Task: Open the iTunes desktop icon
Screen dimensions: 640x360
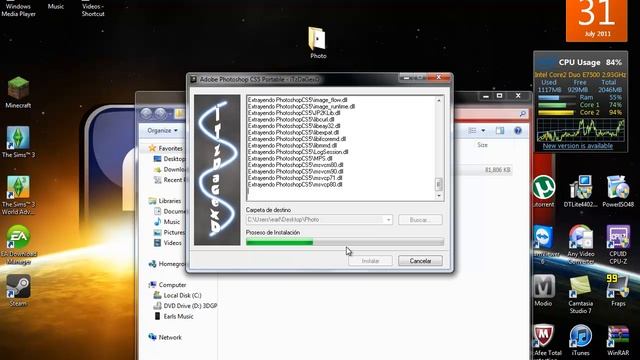Action: (580, 341)
